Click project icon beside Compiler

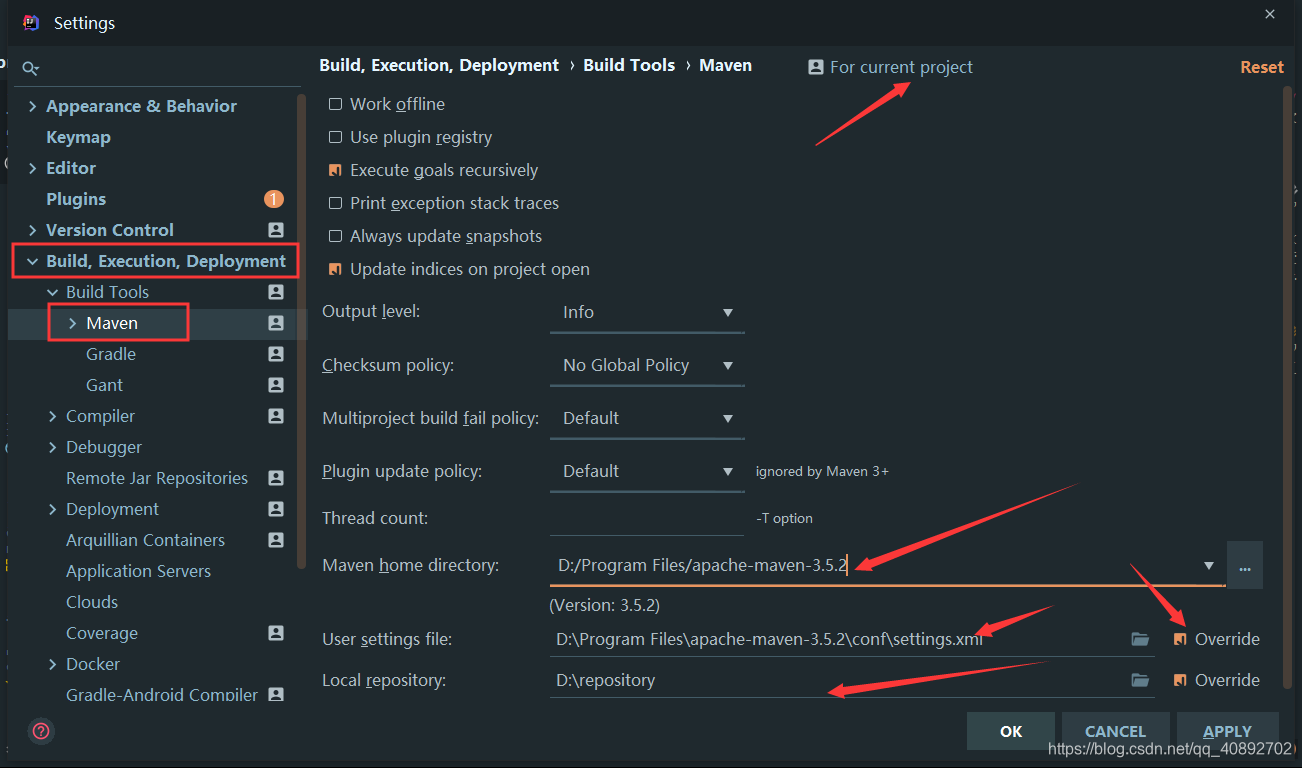[x=276, y=416]
